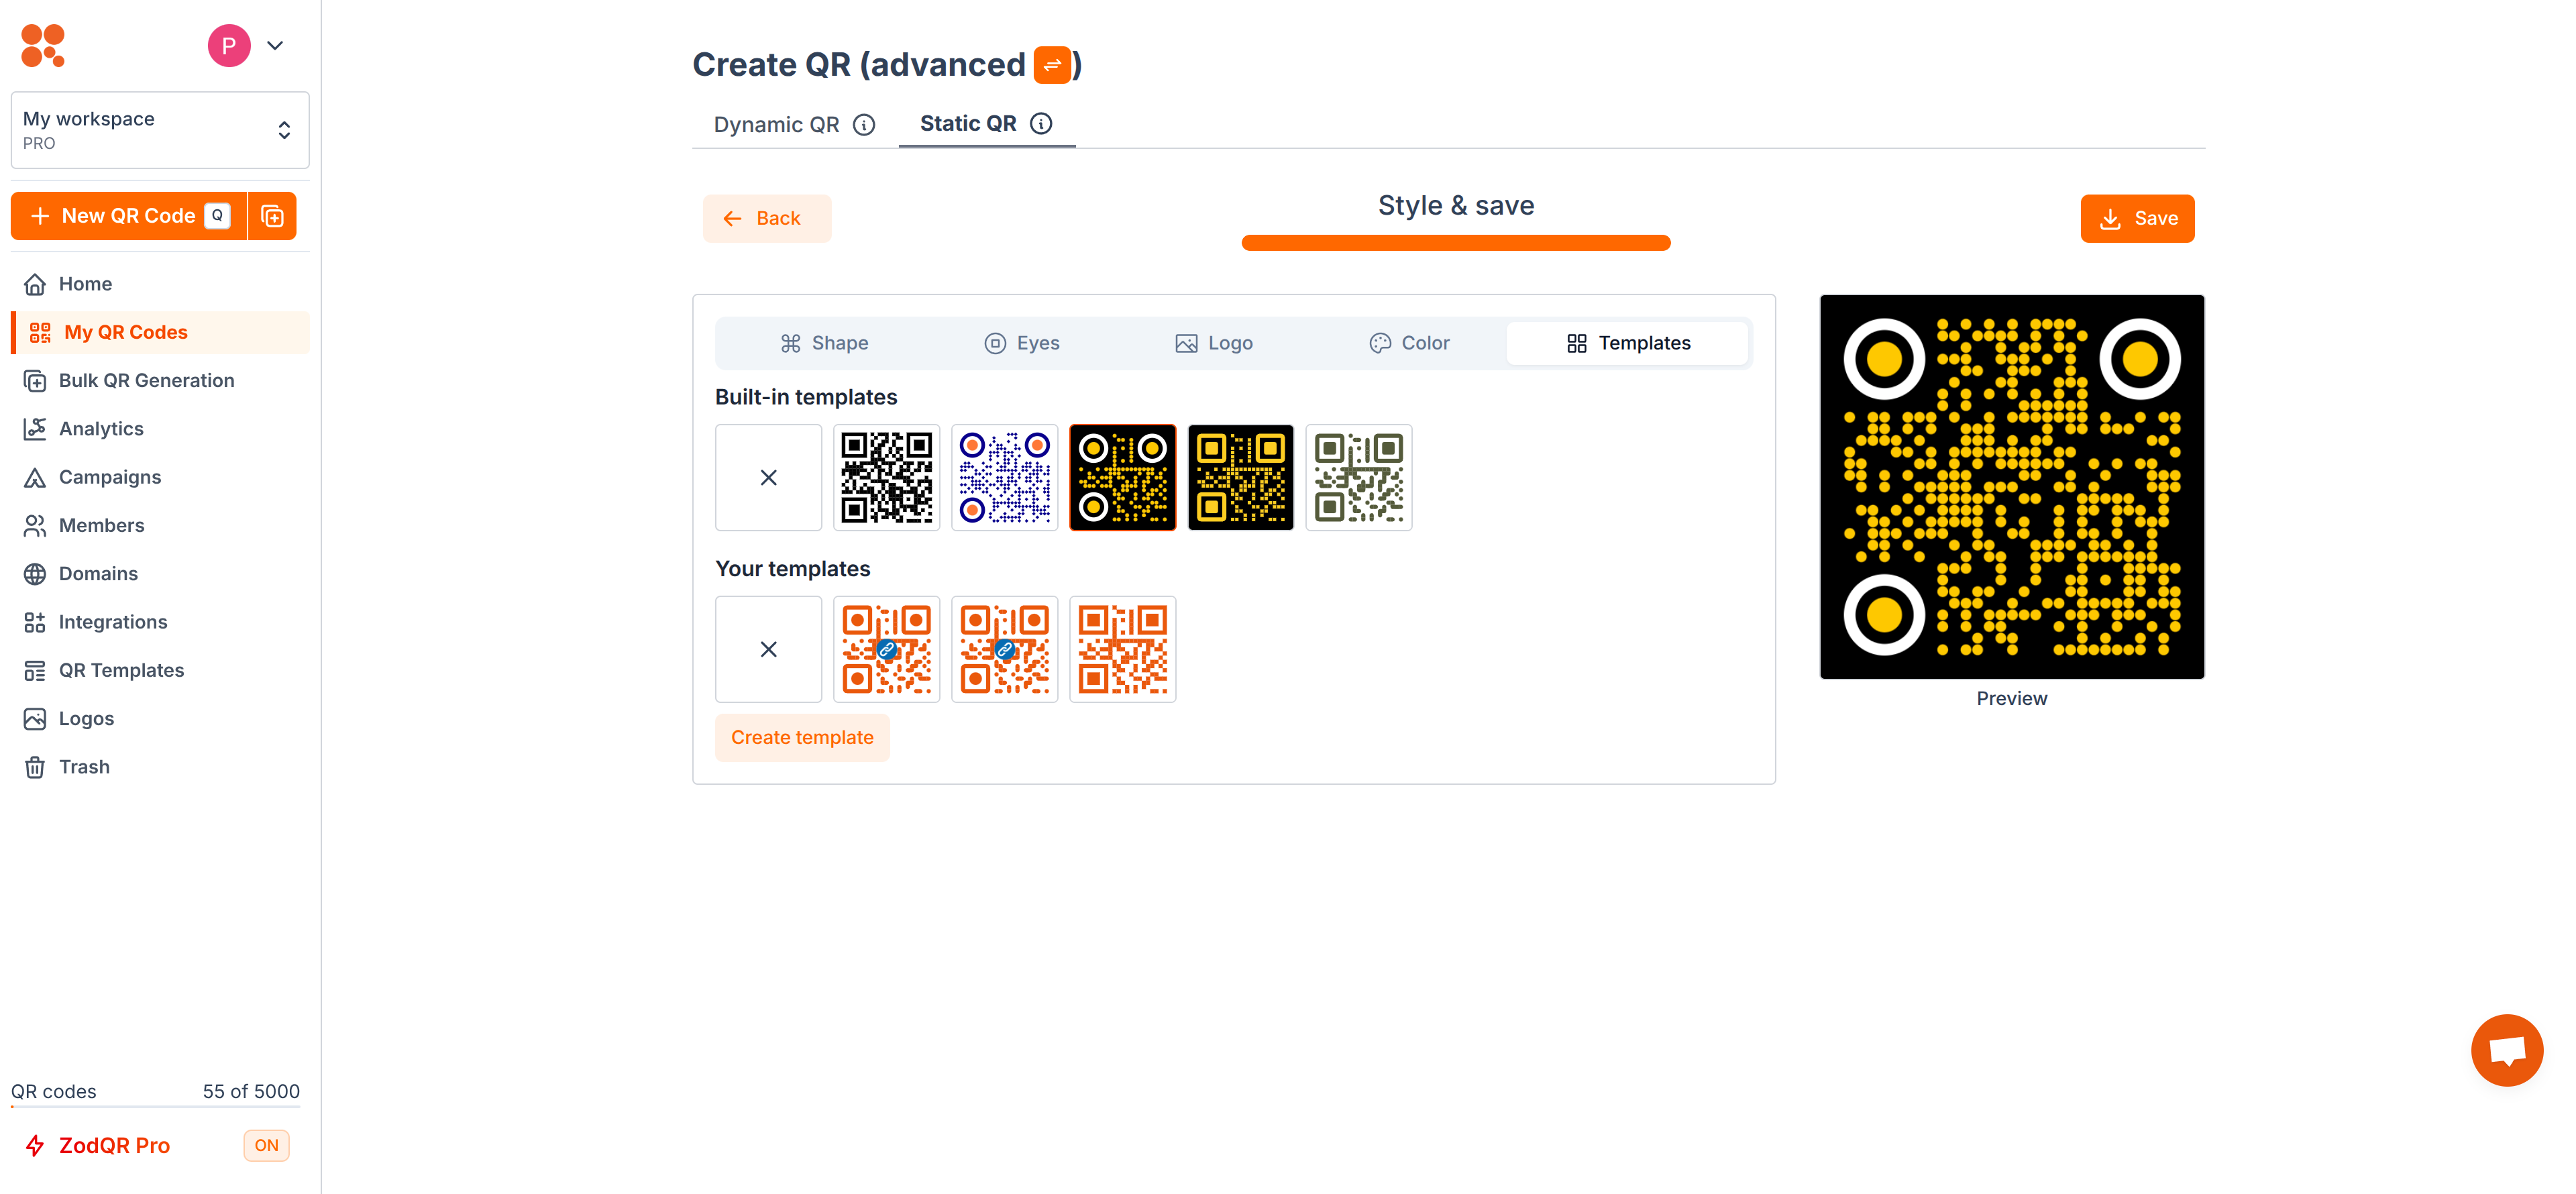Click the ZodQR logo icon

[43, 46]
